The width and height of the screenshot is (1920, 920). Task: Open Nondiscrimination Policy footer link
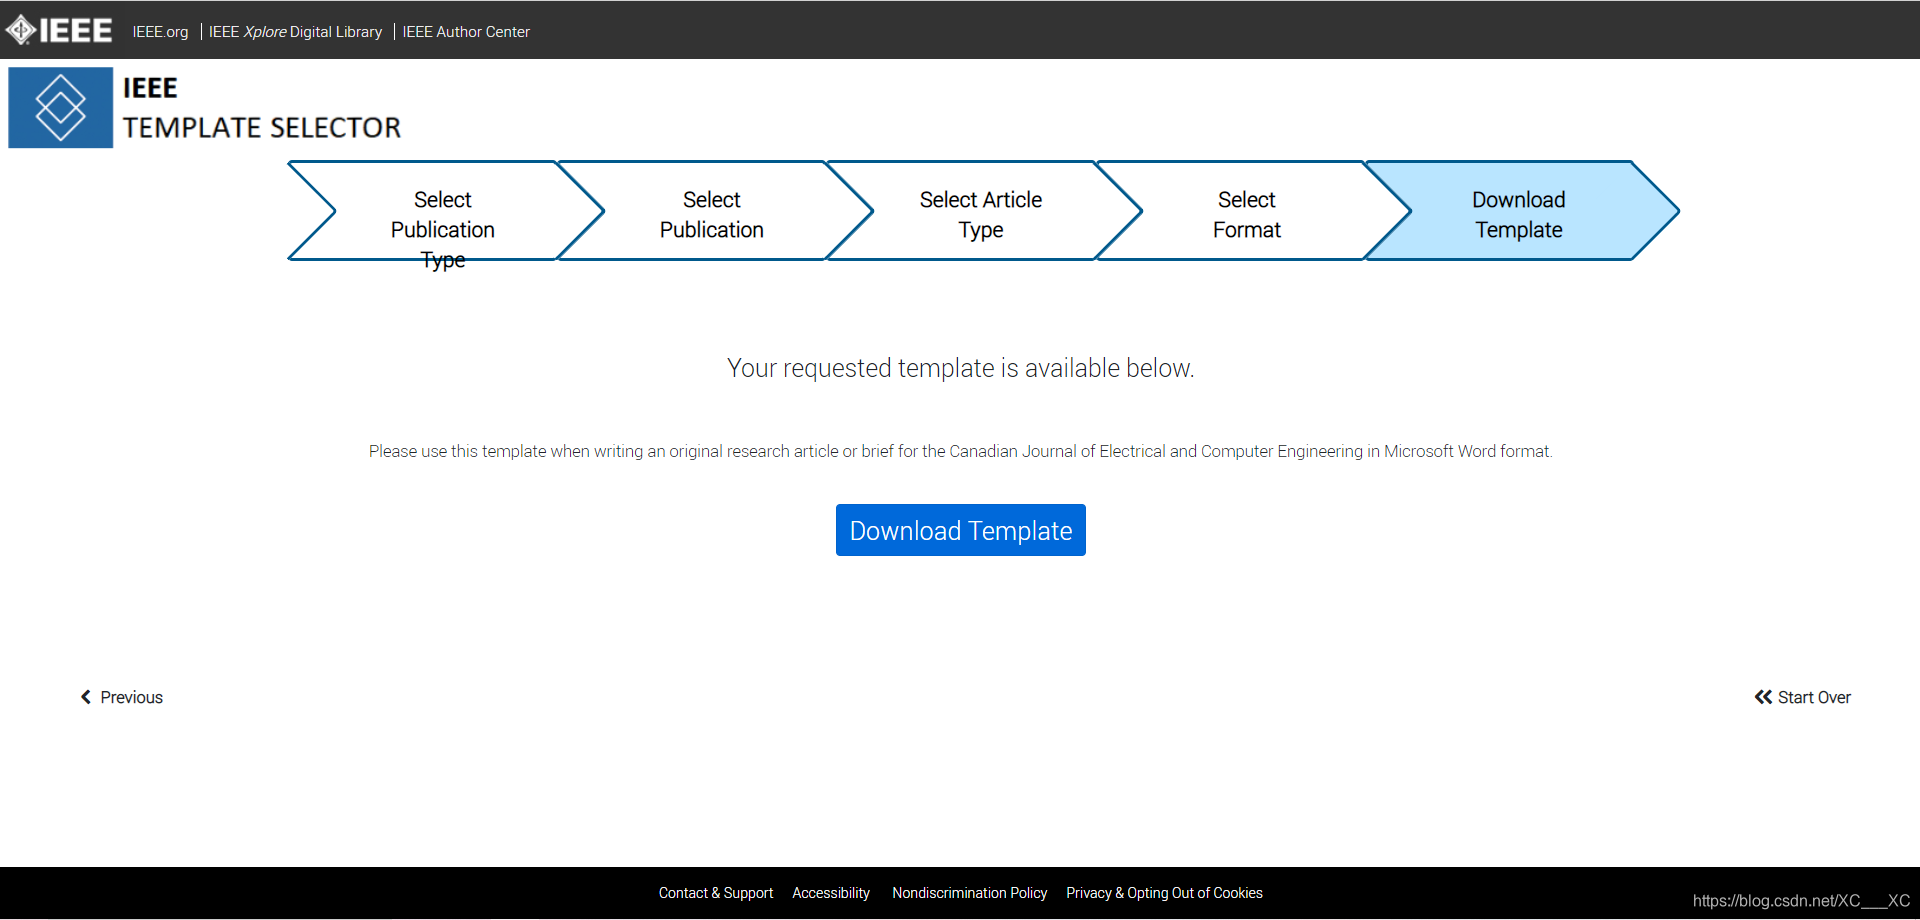point(970,893)
